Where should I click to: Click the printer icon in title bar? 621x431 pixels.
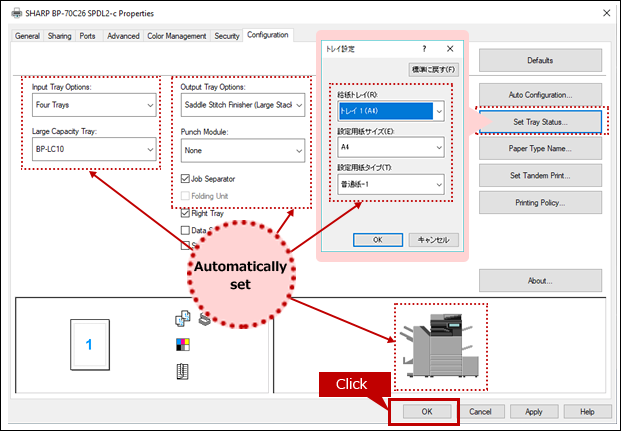pyautogui.click(x=14, y=11)
